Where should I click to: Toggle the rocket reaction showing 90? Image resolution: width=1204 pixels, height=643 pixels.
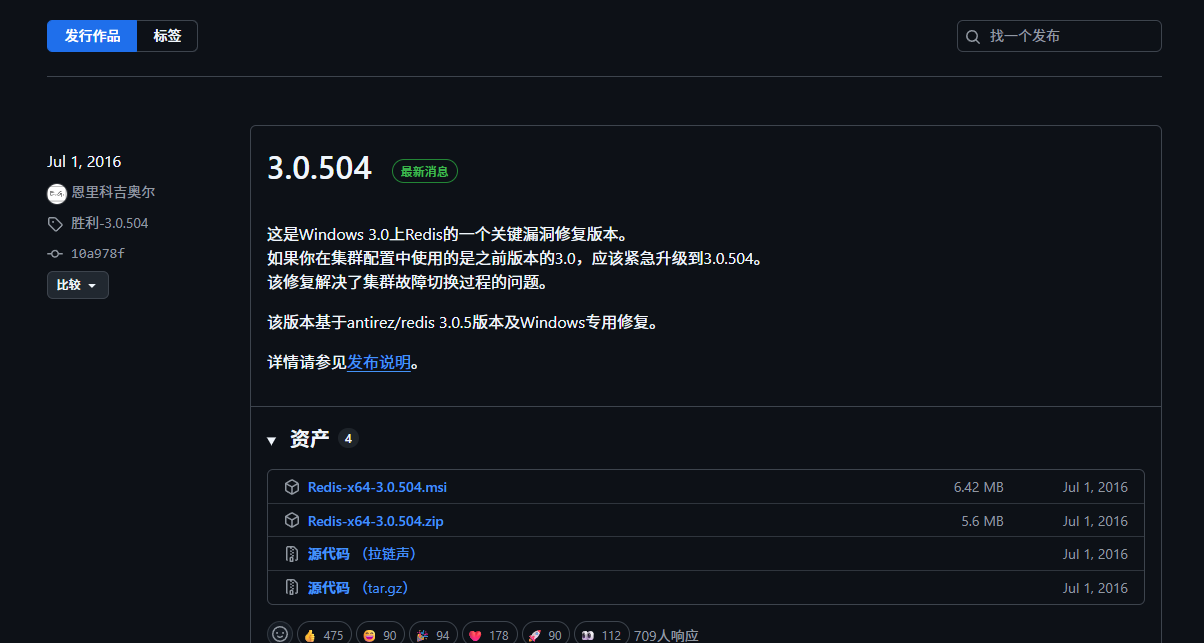[x=545, y=634]
